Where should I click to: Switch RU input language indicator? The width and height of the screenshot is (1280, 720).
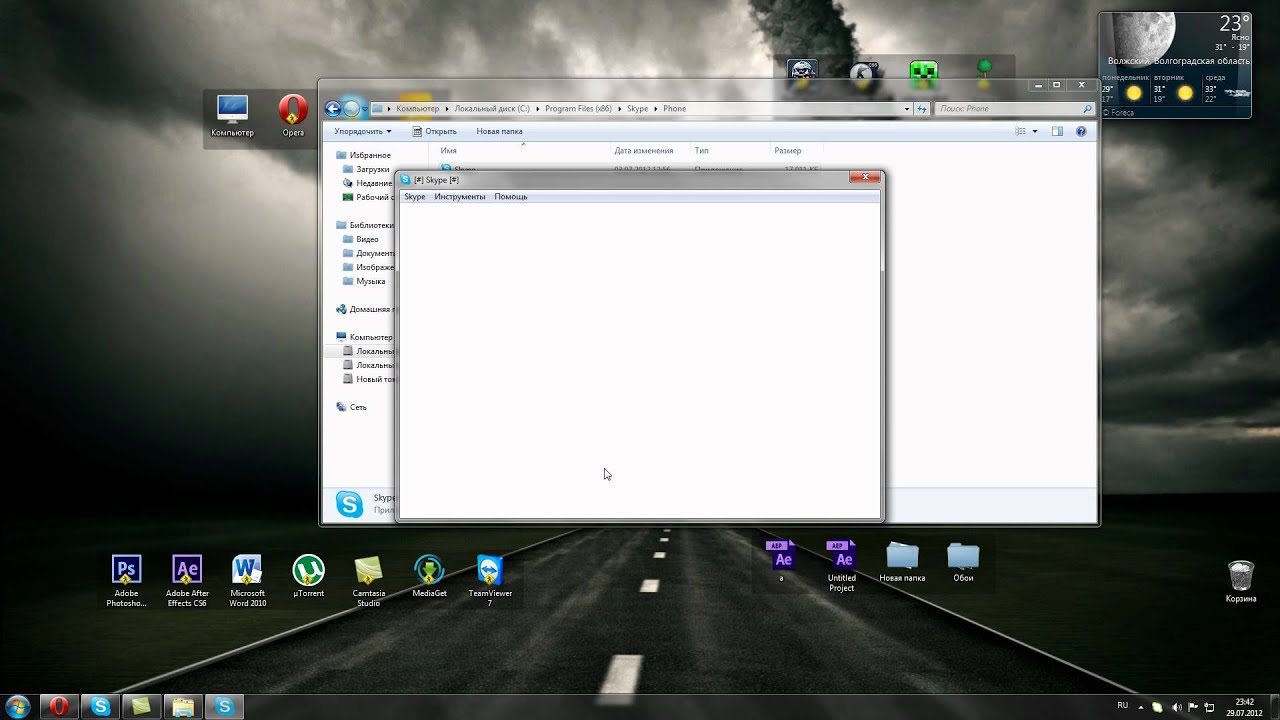[x=1123, y=706]
